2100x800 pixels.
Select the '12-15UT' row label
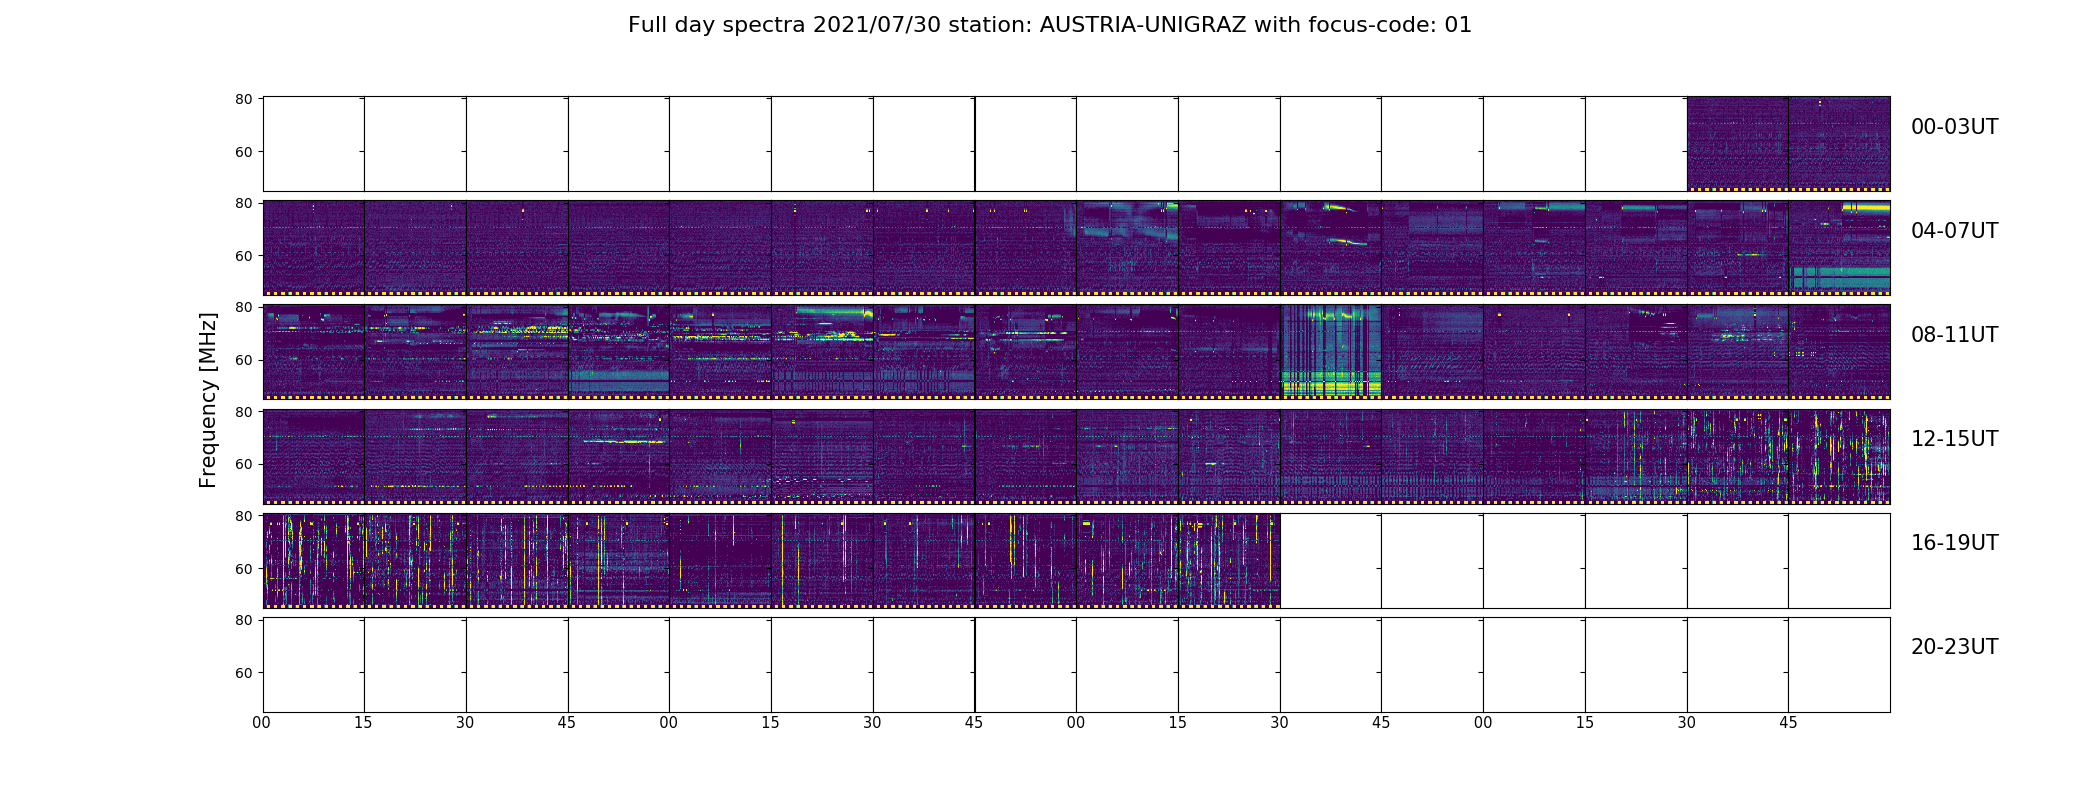1954,439
